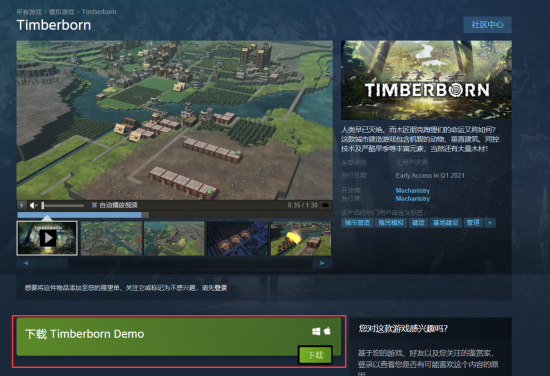
Task: Go to All Games breadcrumb
Action: point(29,12)
